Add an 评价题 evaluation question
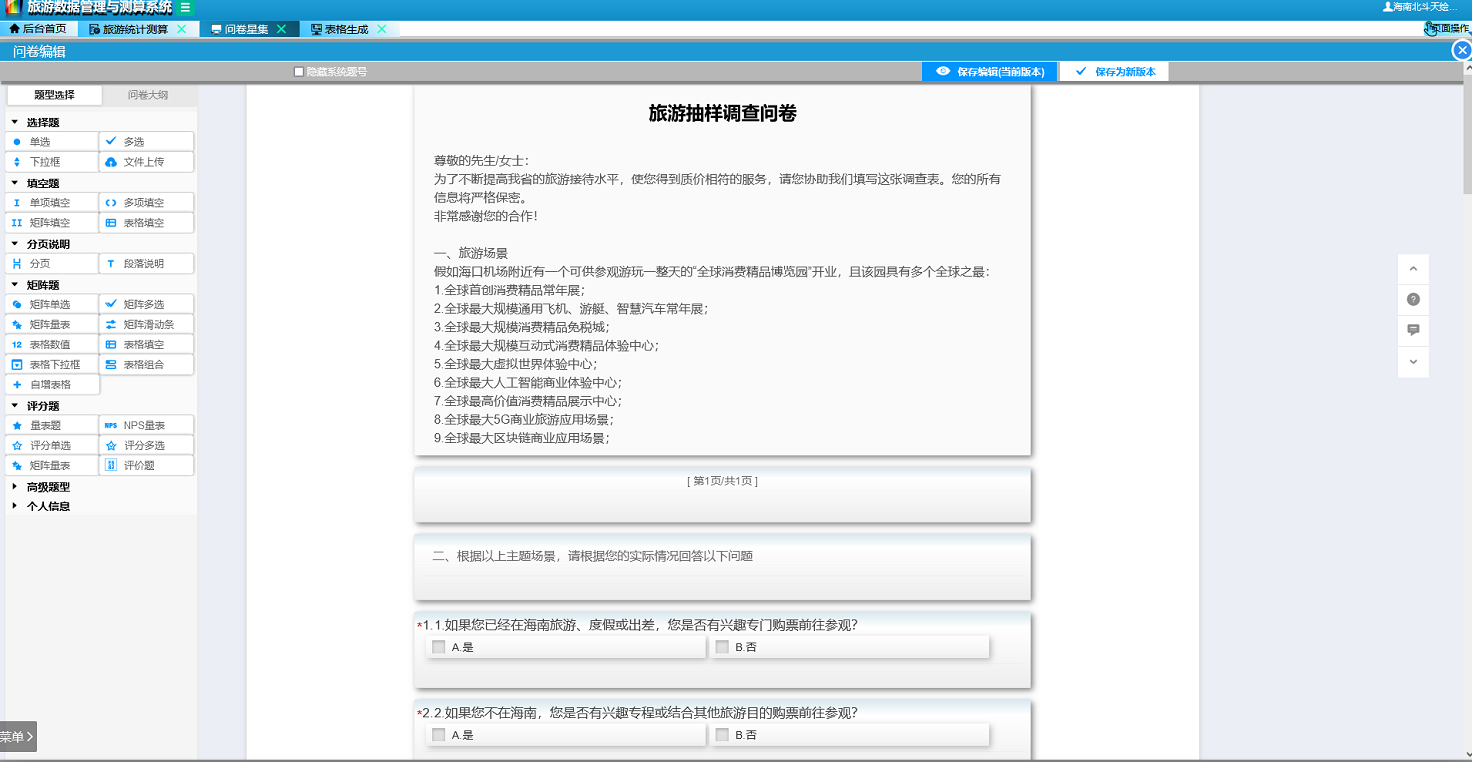Screen dimensions: 1472x762 click(x=146, y=464)
